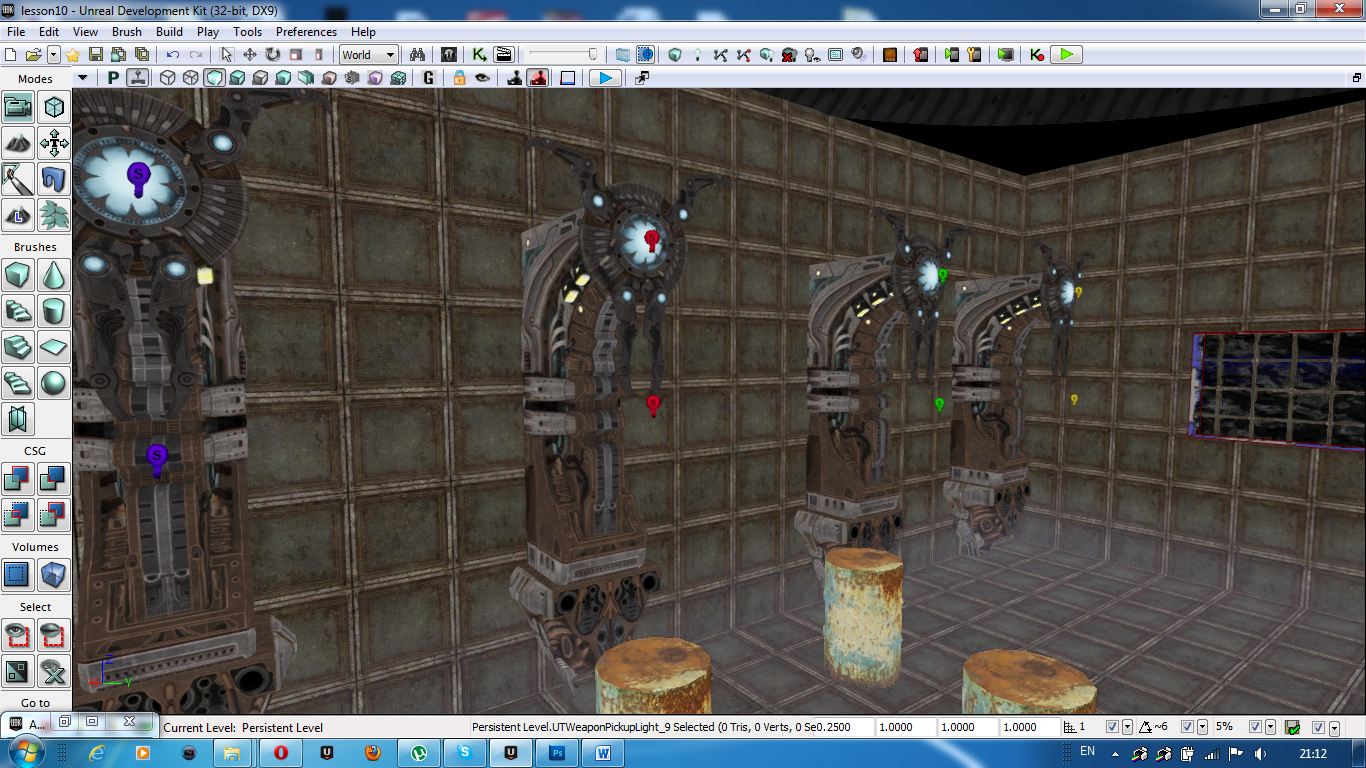Image resolution: width=1366 pixels, height=768 pixels.
Task: Open scale grid percentage dropdown
Action: [x=1270, y=727]
